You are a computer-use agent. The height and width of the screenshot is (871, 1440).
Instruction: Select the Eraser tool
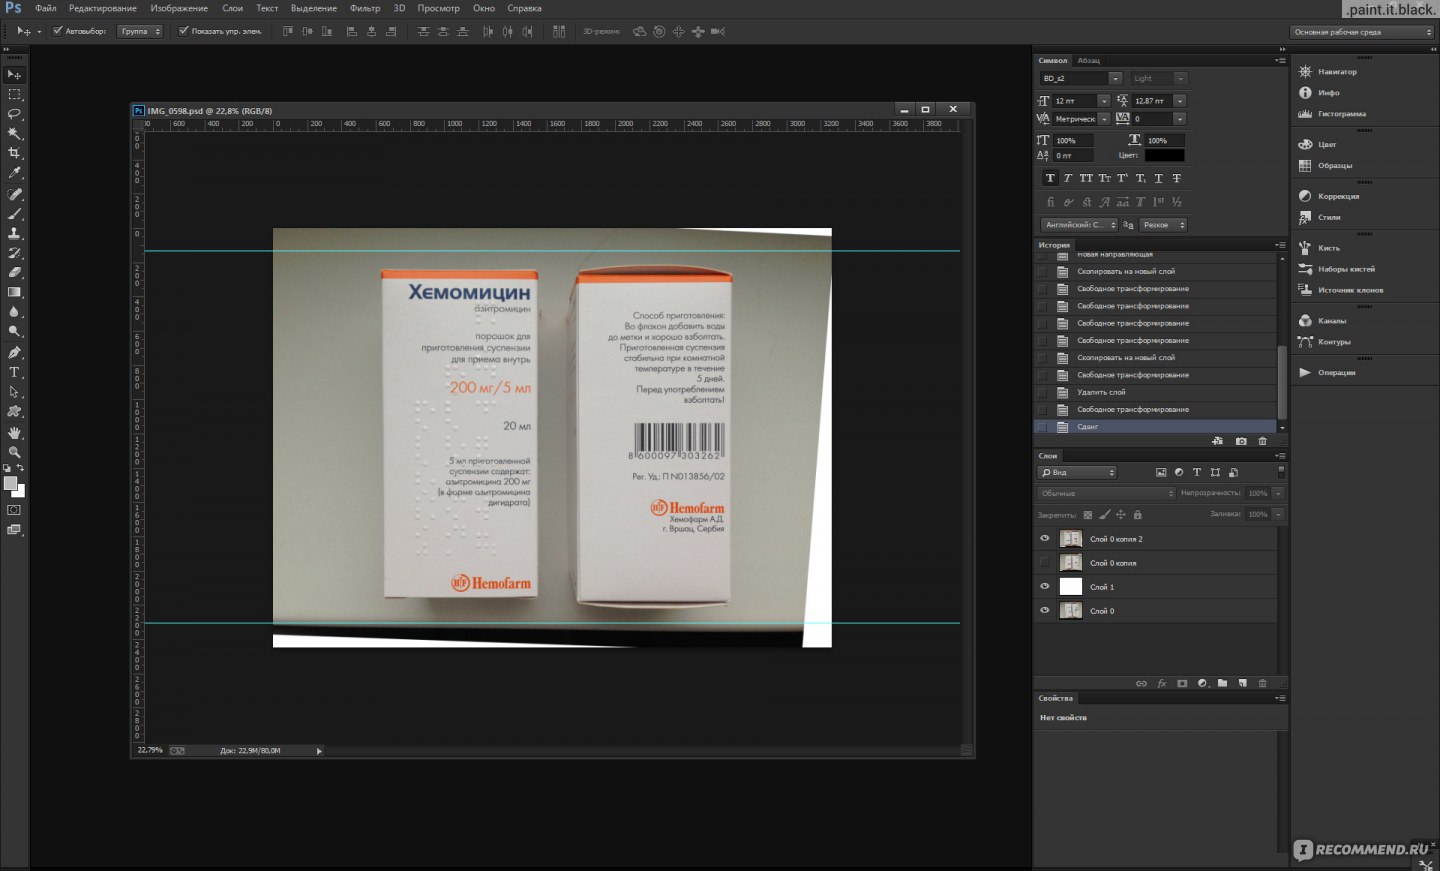[x=14, y=272]
